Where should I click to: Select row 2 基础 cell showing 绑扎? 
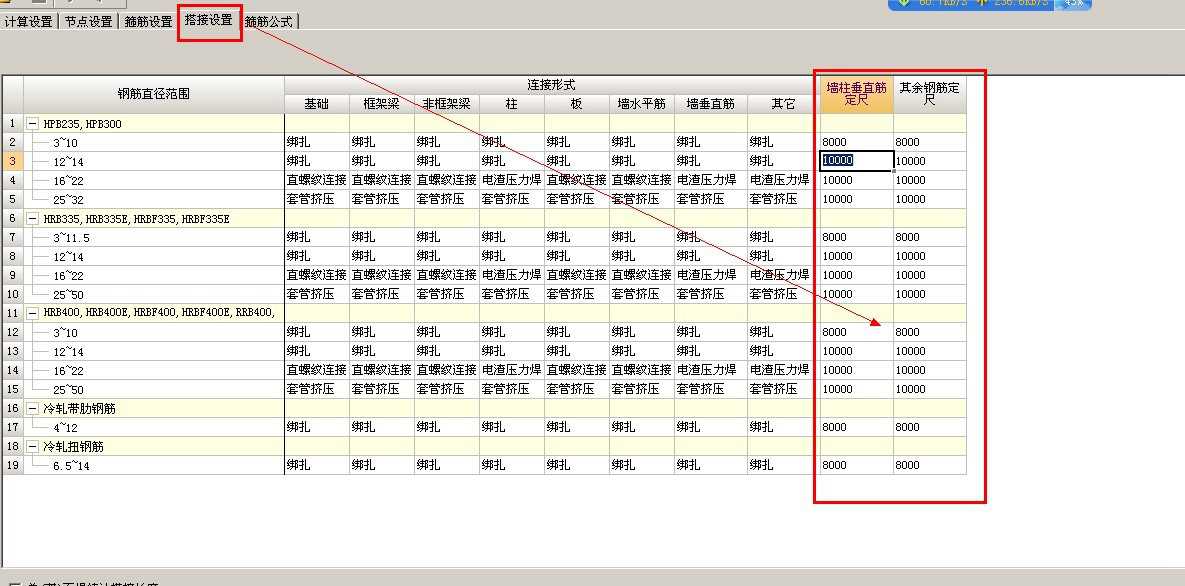[x=317, y=142]
